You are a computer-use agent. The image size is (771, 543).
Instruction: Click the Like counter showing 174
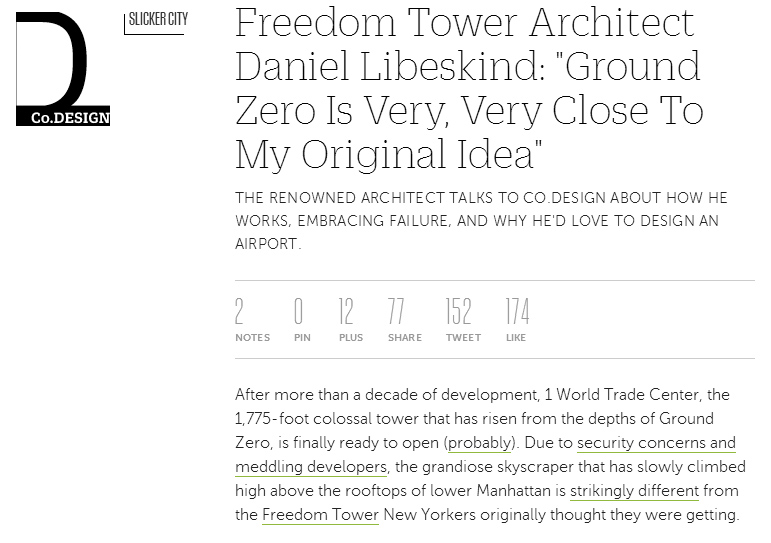[516, 321]
